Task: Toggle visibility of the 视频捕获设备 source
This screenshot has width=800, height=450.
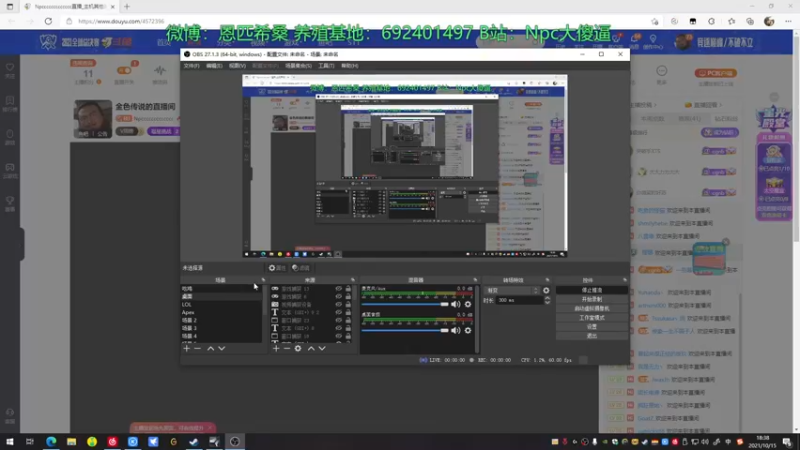Action: click(x=338, y=305)
